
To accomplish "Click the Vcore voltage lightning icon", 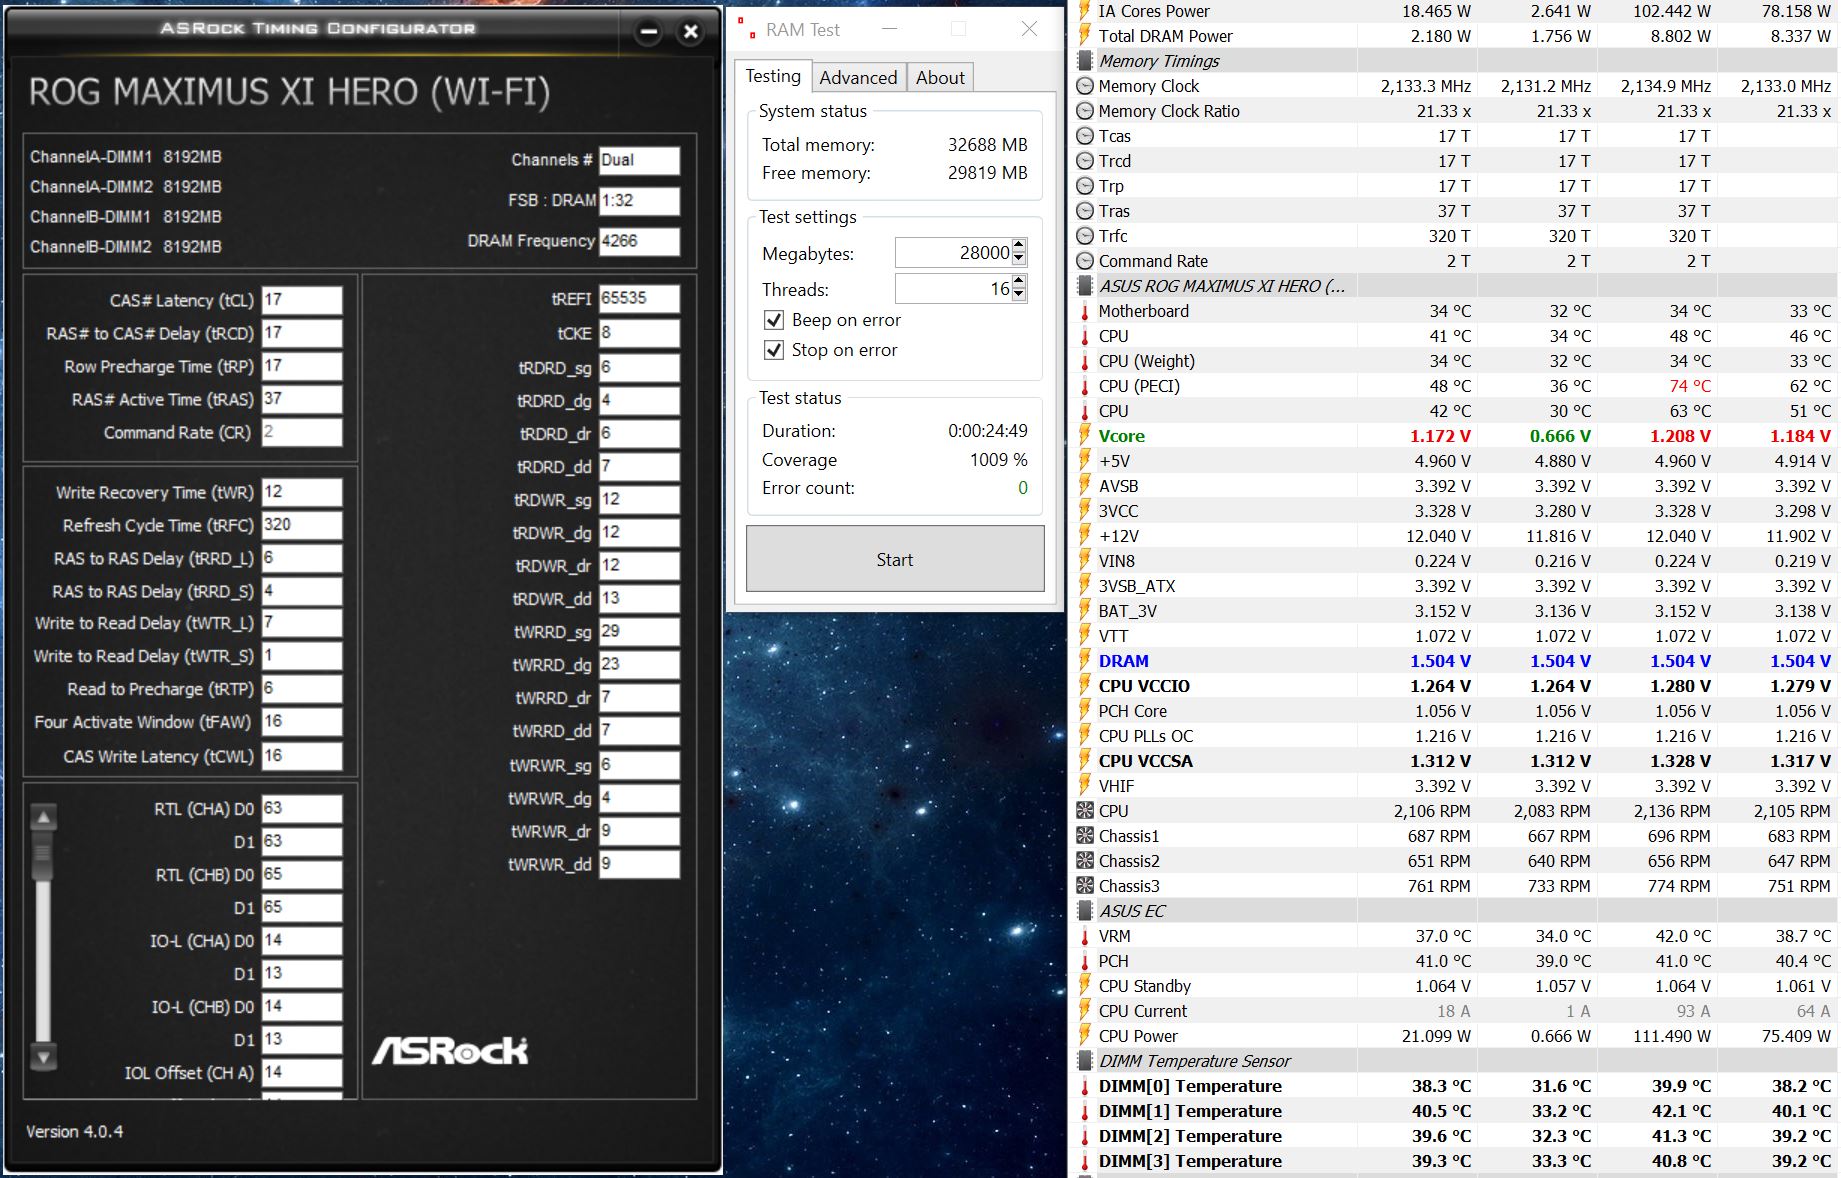I will 1085,436.
